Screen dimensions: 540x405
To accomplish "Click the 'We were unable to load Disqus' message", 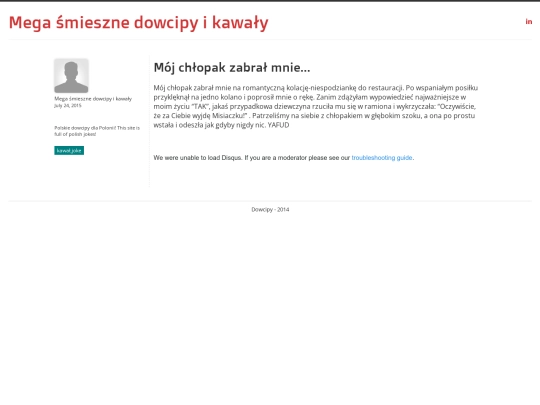I will pyautogui.click(x=284, y=158).
